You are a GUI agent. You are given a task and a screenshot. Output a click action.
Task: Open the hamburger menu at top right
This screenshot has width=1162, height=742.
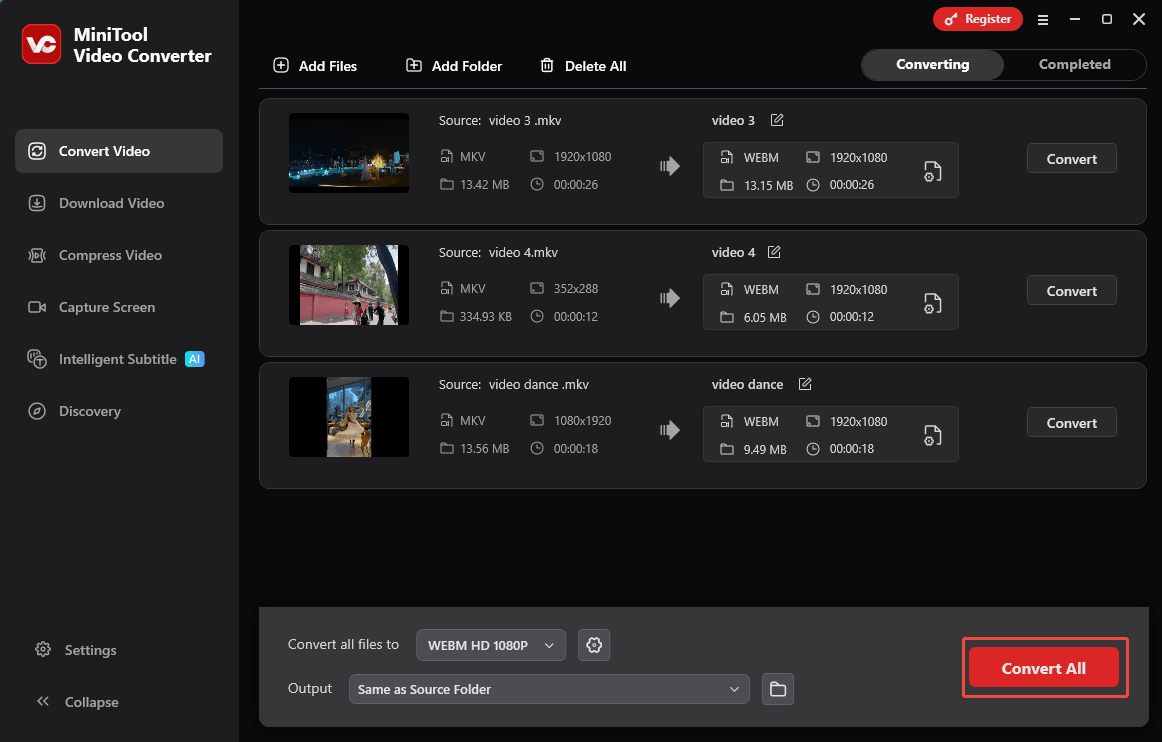coord(1043,19)
